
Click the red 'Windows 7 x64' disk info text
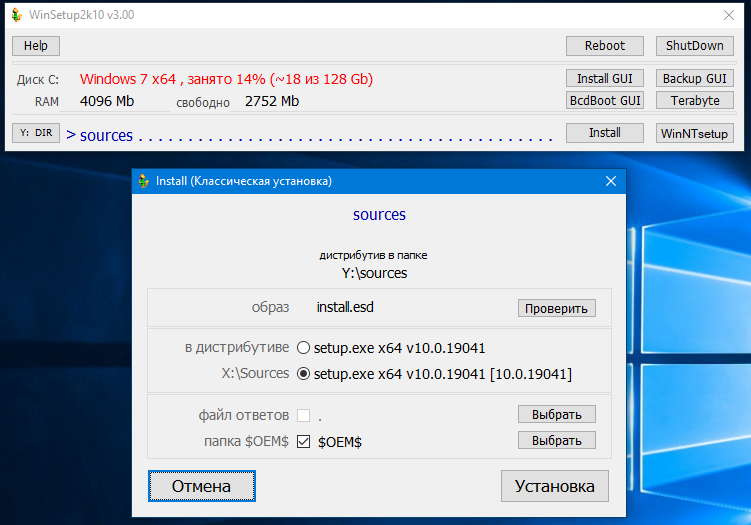[226, 79]
